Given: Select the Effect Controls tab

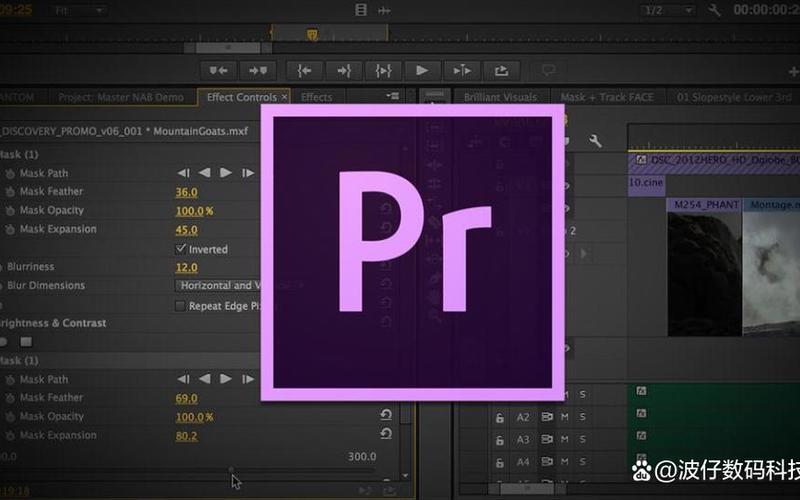Looking at the screenshot, I should (242, 97).
